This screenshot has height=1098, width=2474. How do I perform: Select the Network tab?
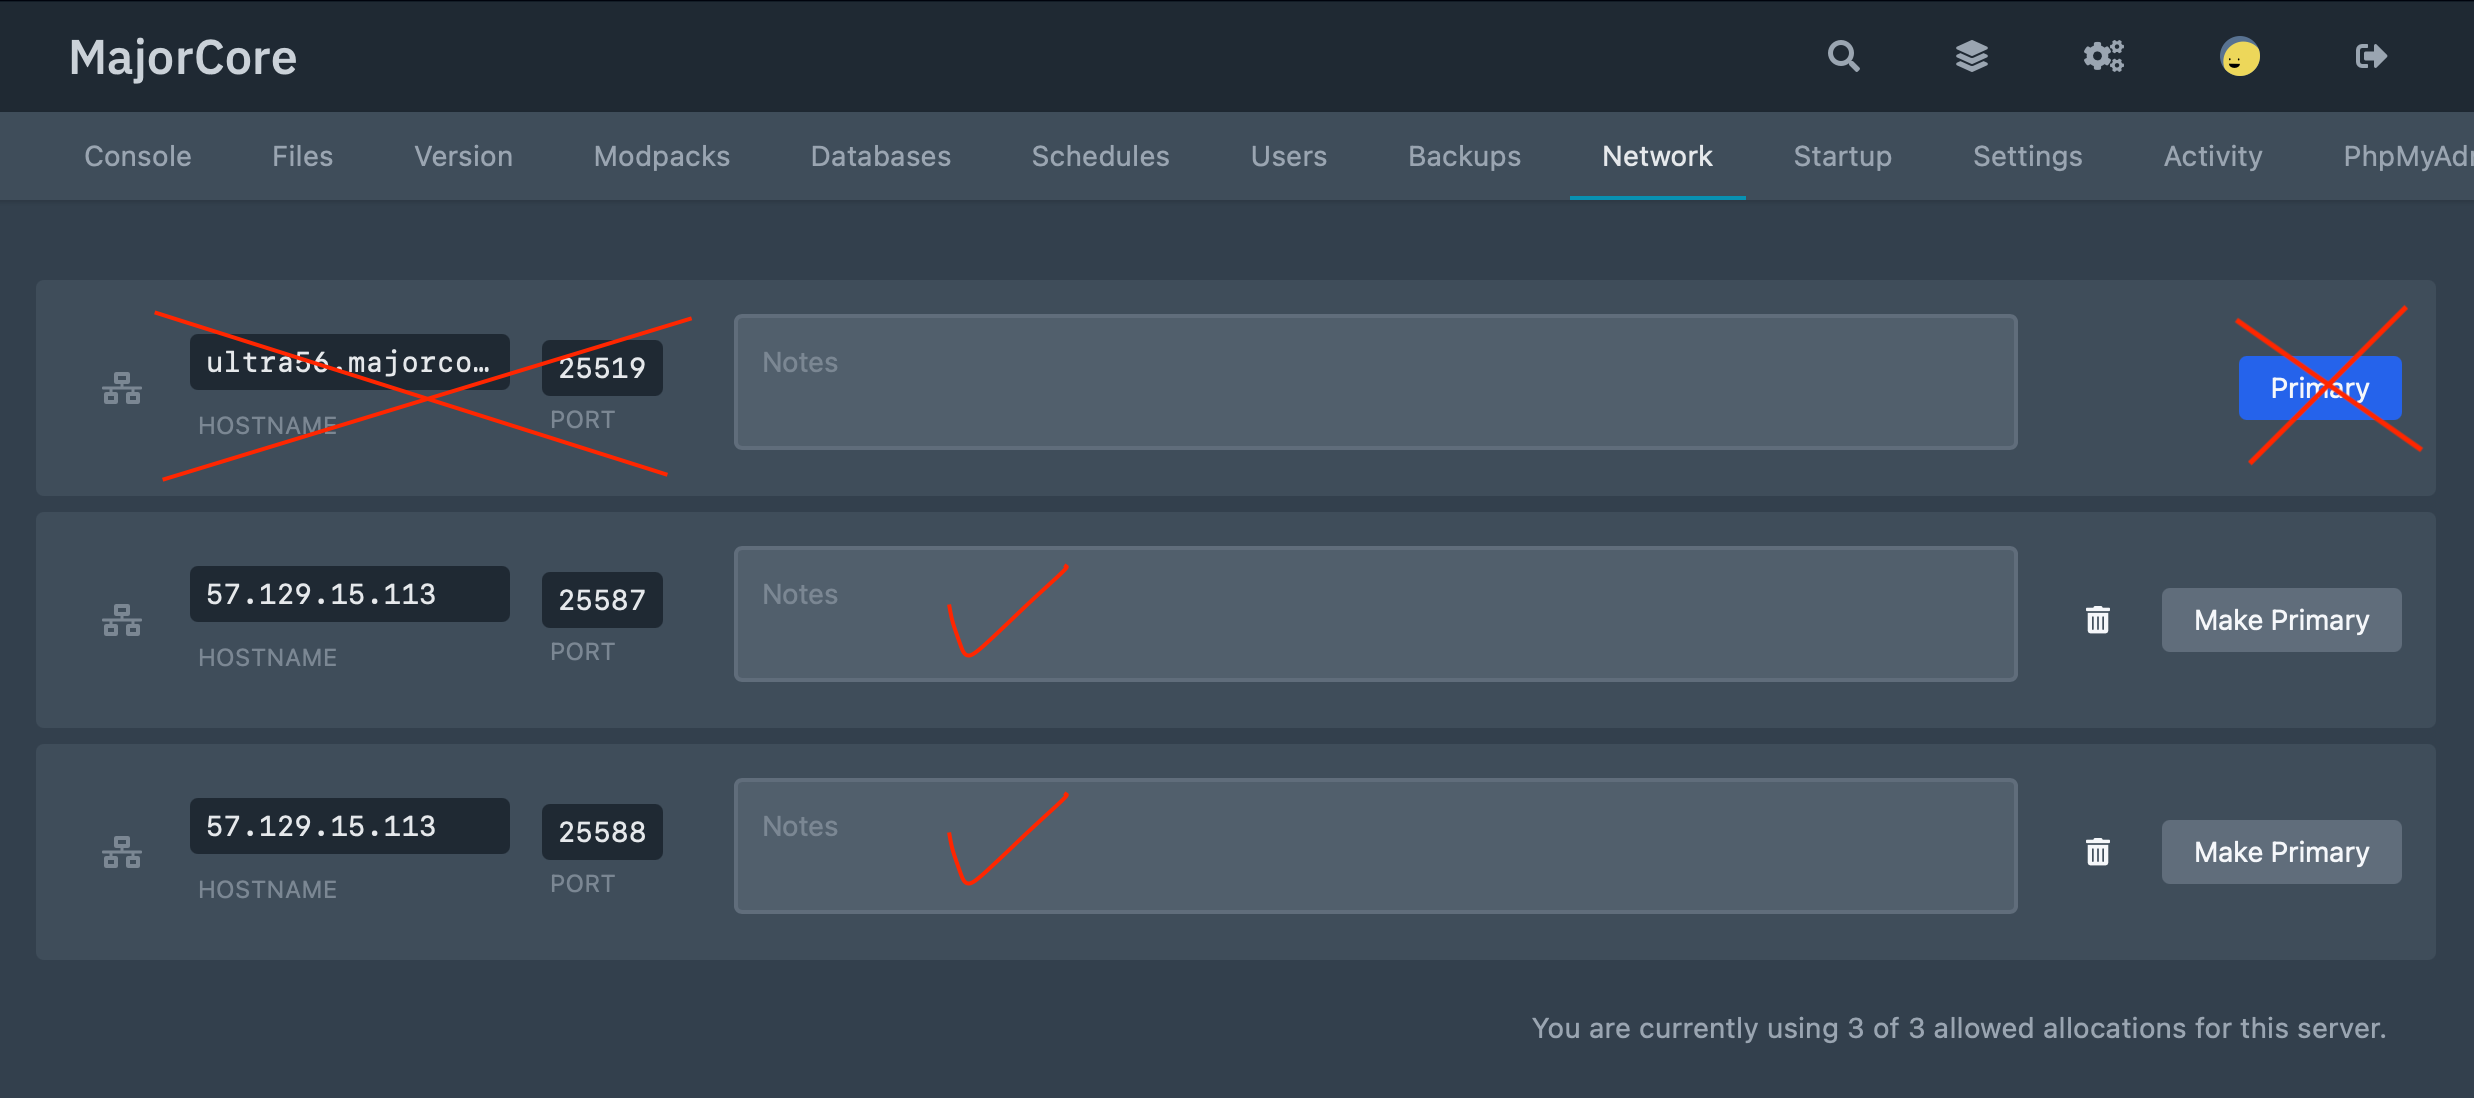(x=1657, y=156)
